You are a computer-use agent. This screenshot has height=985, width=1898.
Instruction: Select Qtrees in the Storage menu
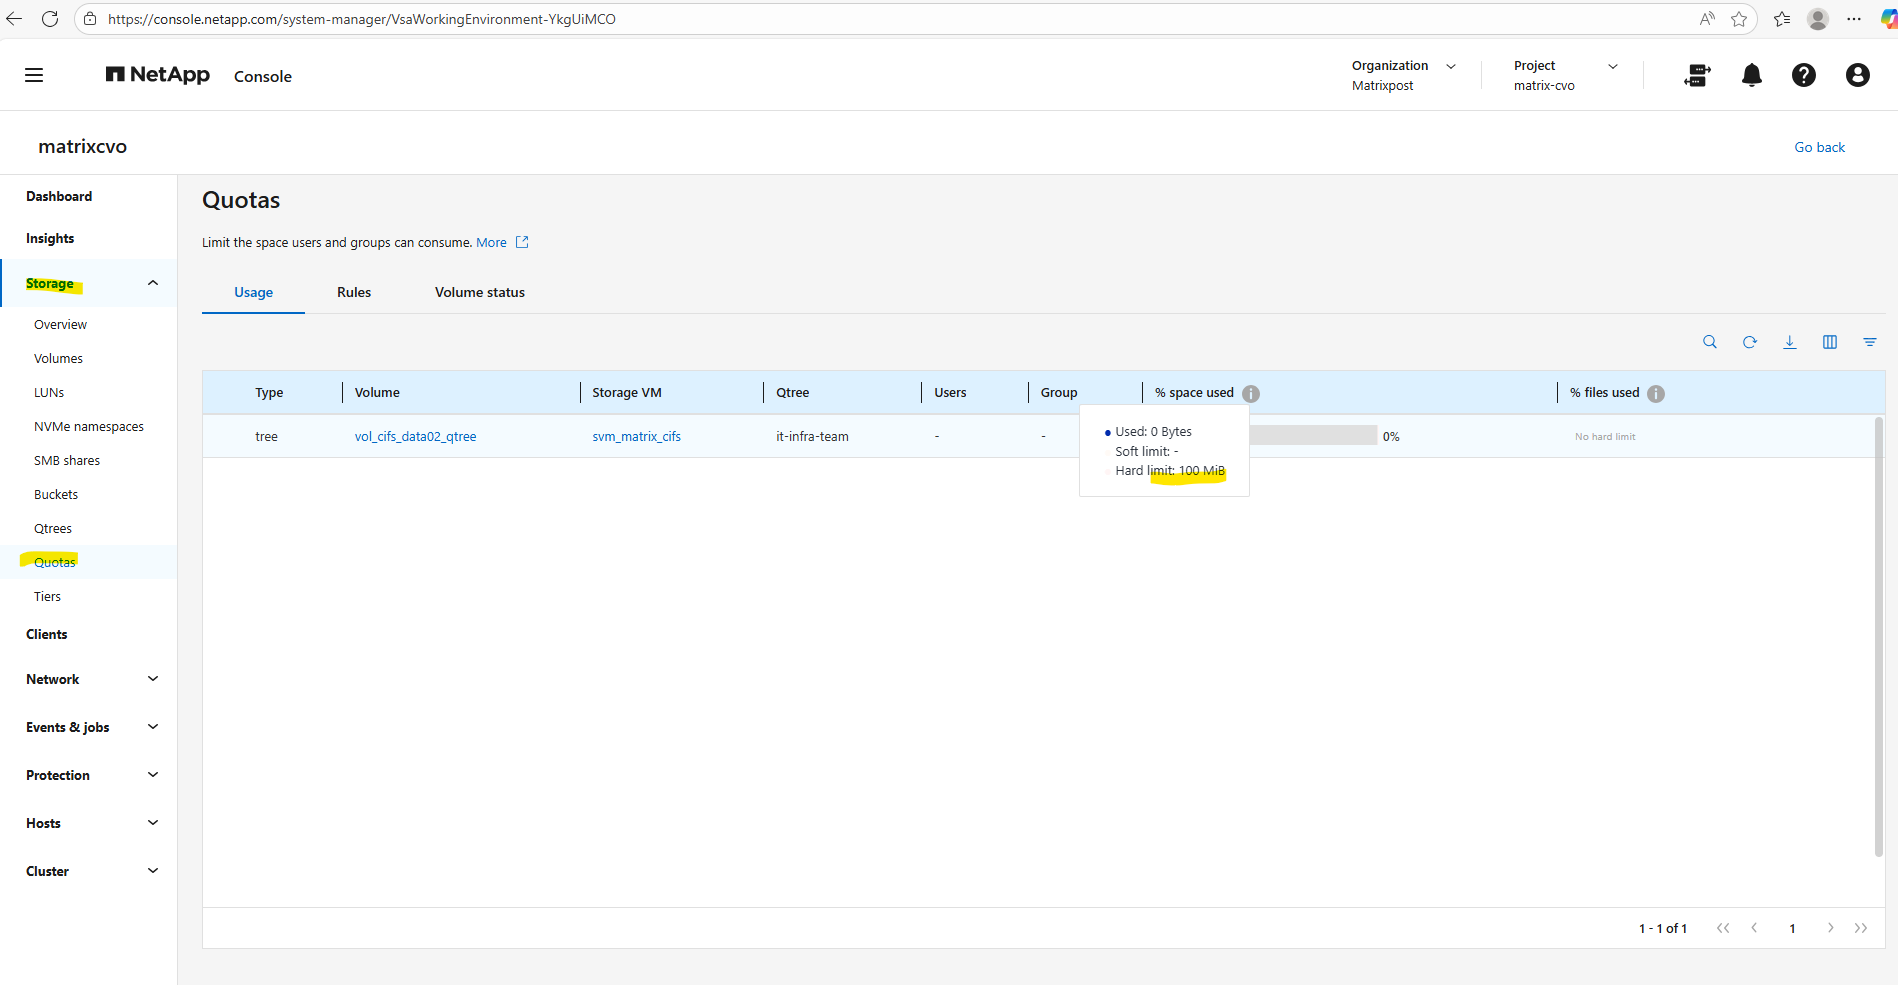[53, 528]
